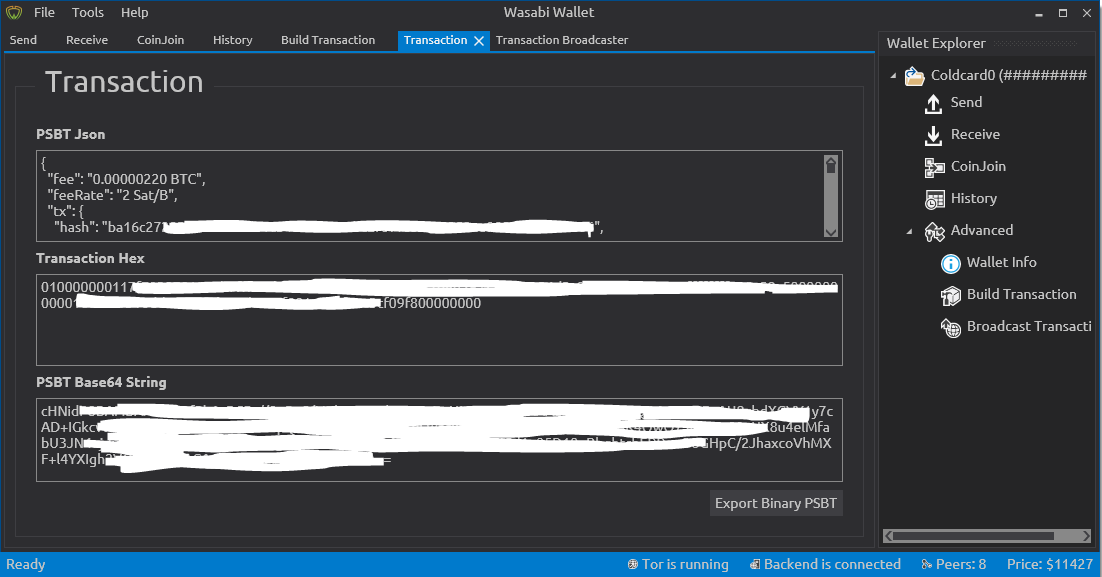Switch to the History tab
The image size is (1102, 577).
pos(233,40)
